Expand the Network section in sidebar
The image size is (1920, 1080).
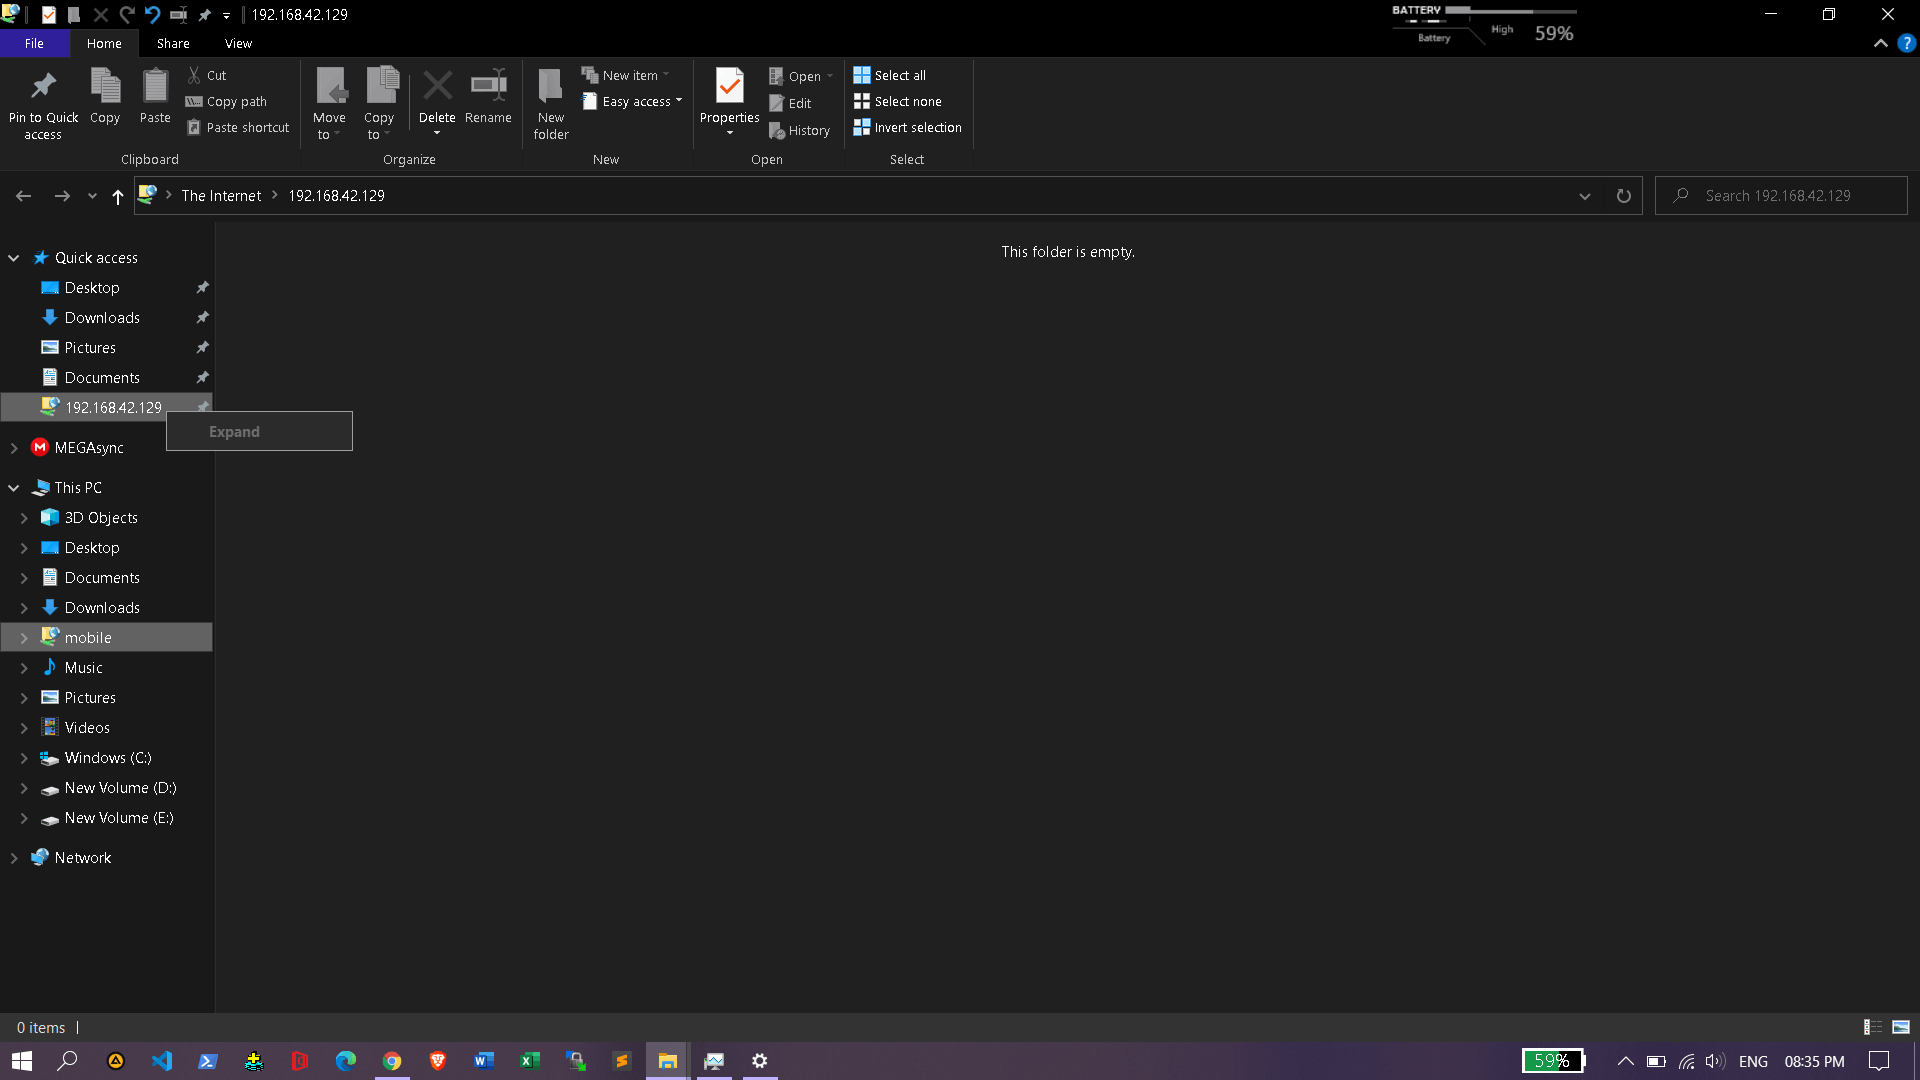[13, 858]
